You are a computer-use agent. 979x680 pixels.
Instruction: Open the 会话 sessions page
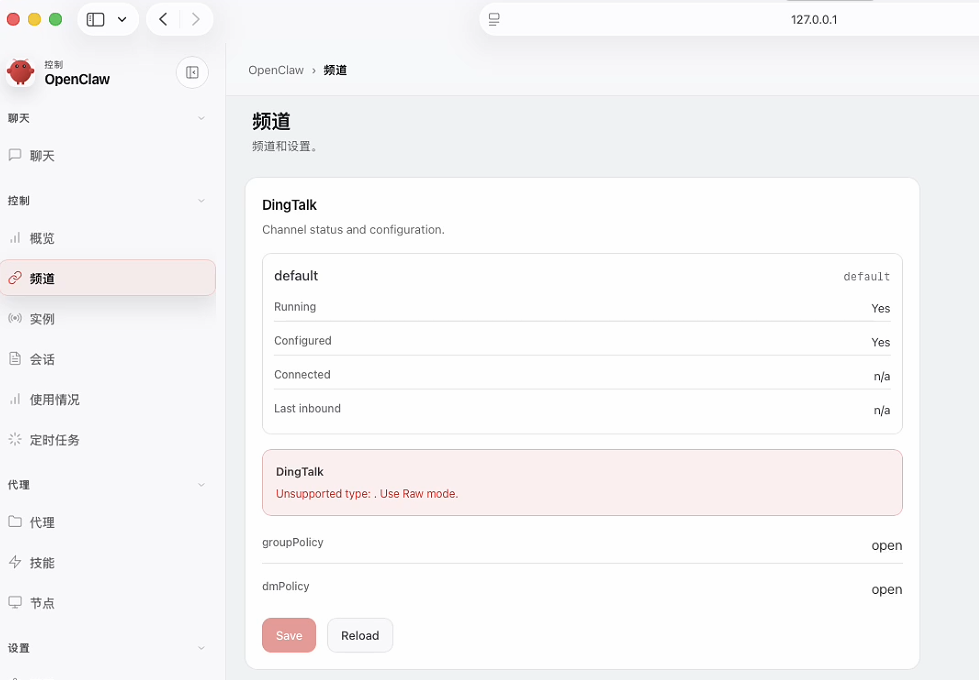pos(42,359)
